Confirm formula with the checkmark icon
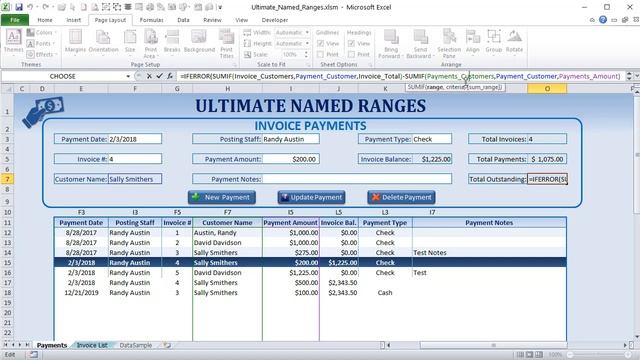640x360 pixels. tap(159, 76)
